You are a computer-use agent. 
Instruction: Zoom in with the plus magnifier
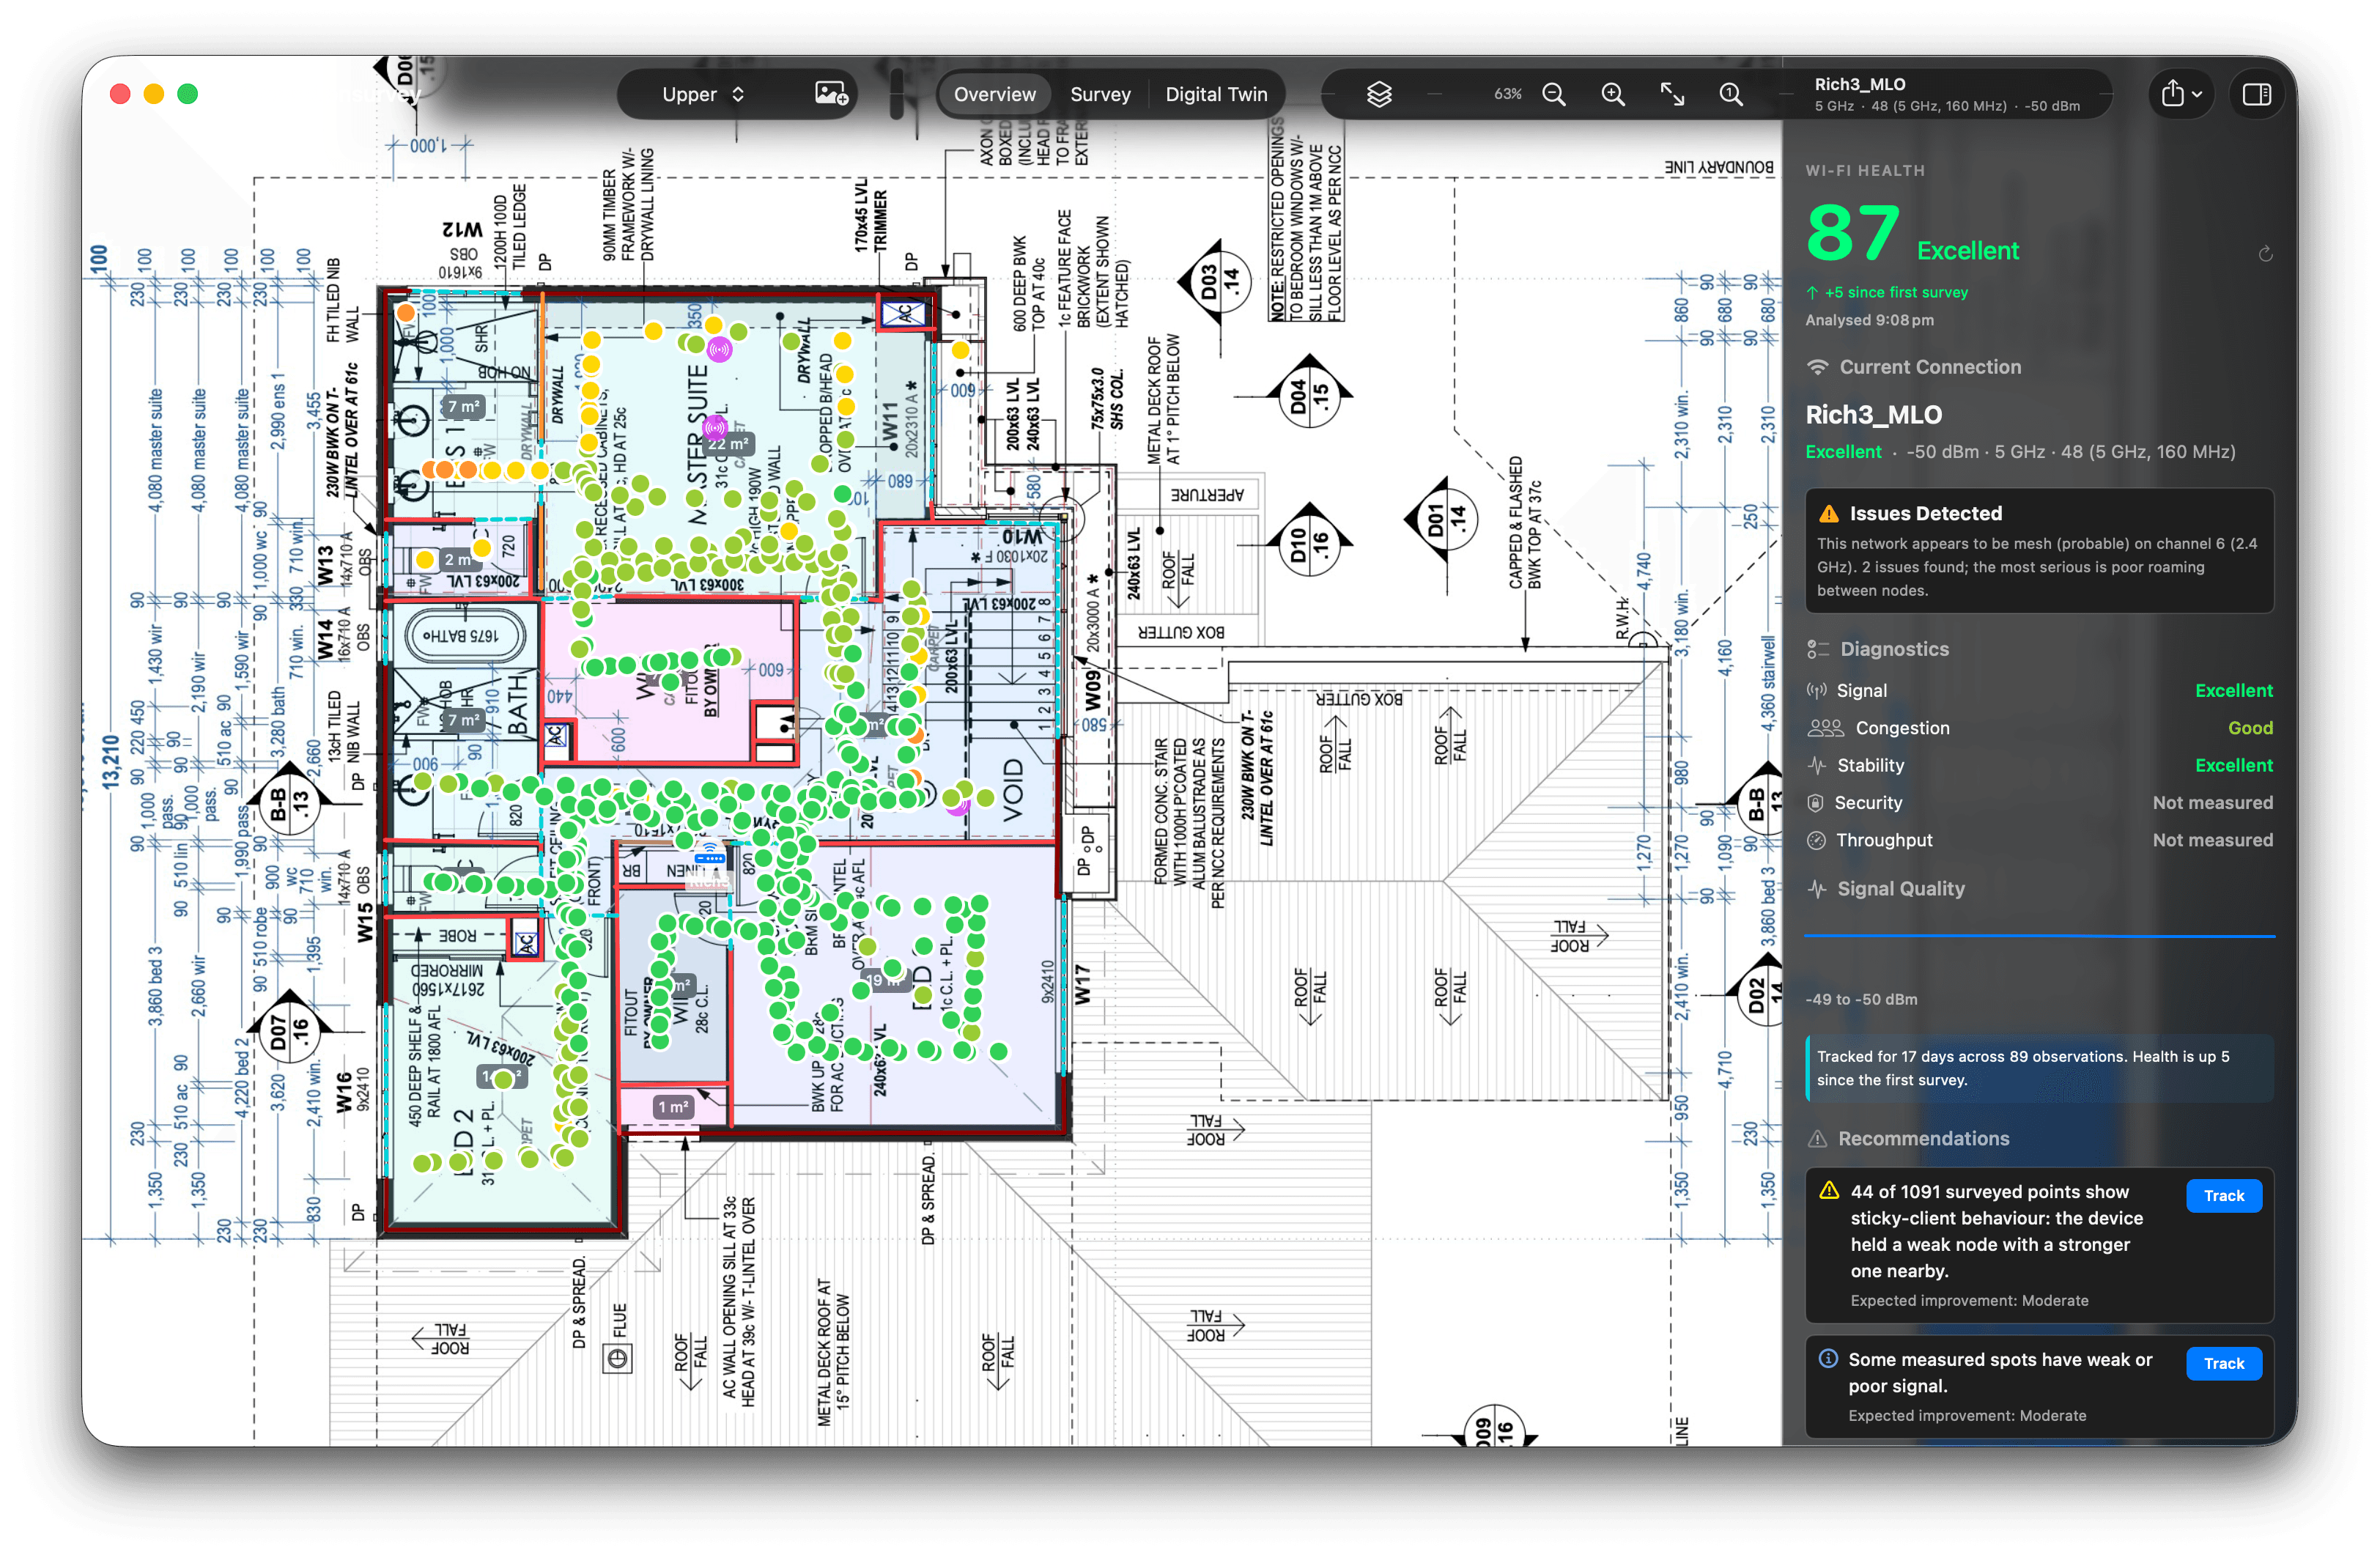1613,94
